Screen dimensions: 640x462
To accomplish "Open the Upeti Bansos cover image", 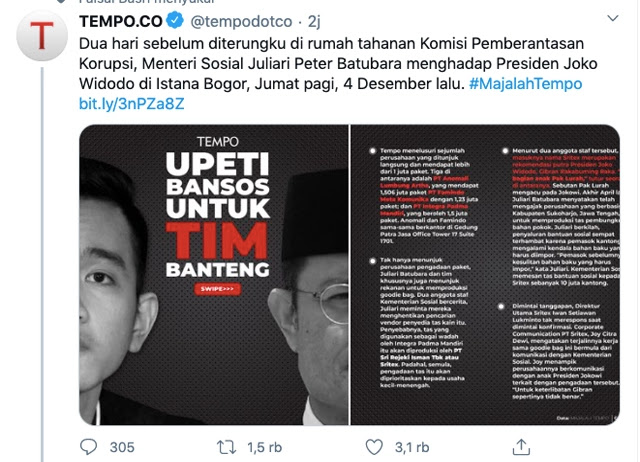I will click(214, 275).
